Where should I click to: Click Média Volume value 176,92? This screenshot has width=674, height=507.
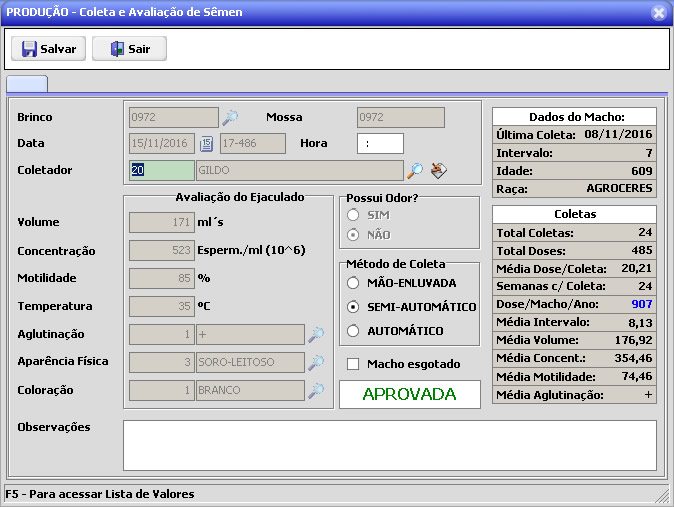coord(634,340)
